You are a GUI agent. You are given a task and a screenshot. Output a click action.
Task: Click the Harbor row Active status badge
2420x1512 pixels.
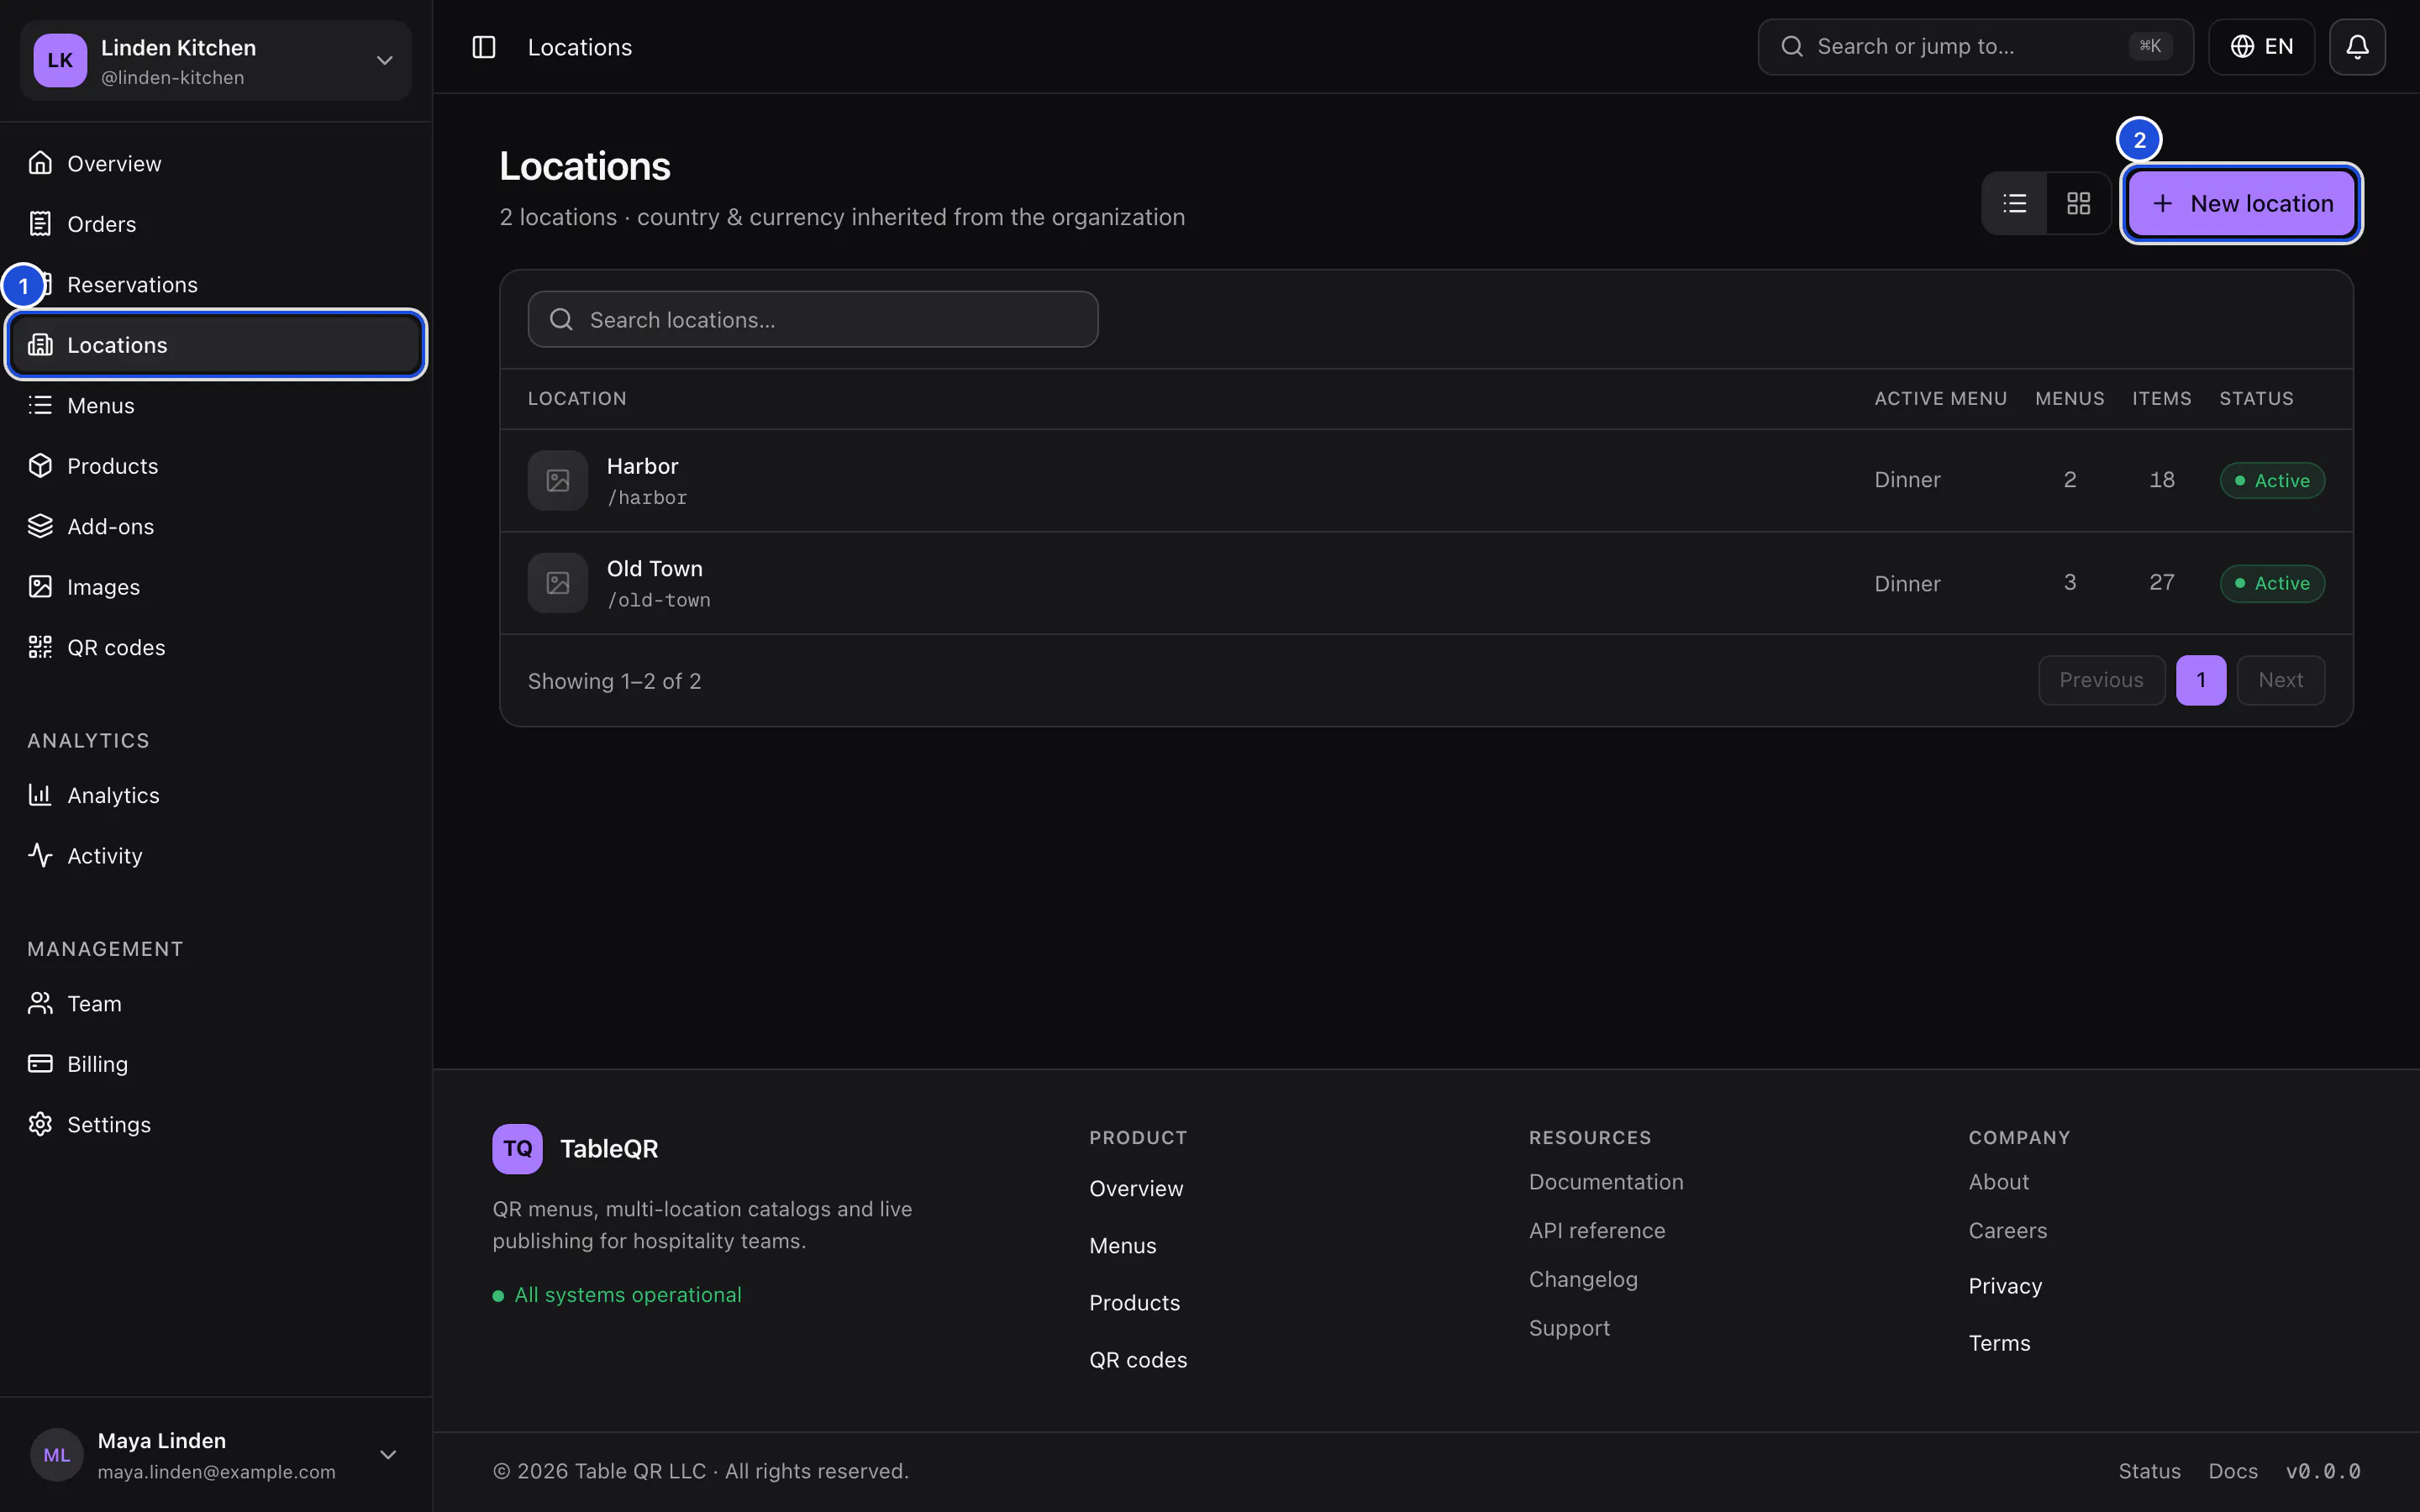pos(2272,481)
